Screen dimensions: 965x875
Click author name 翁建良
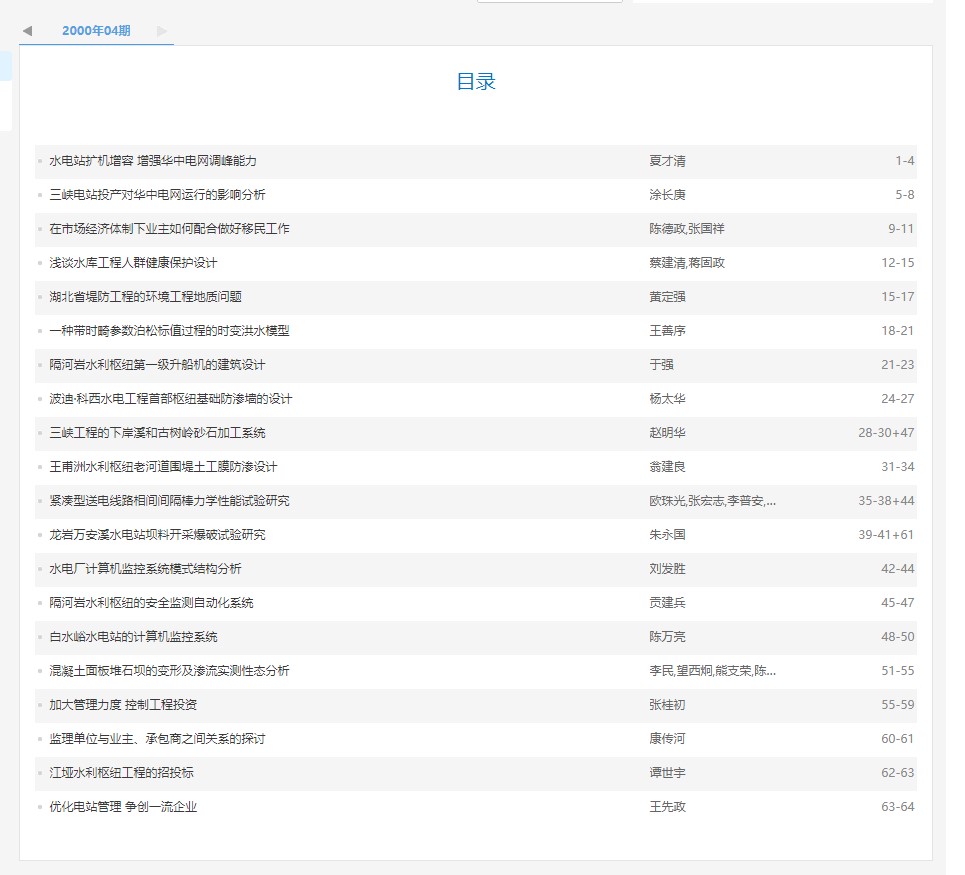pos(667,467)
